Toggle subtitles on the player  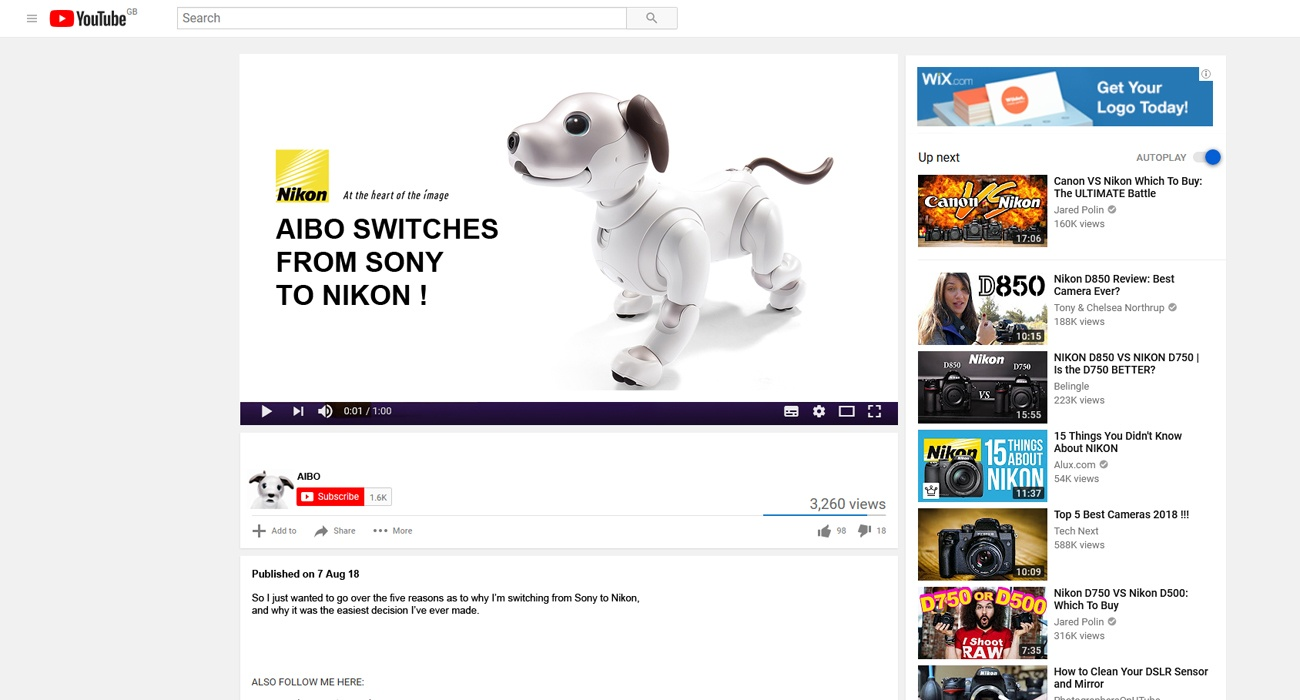(791, 411)
